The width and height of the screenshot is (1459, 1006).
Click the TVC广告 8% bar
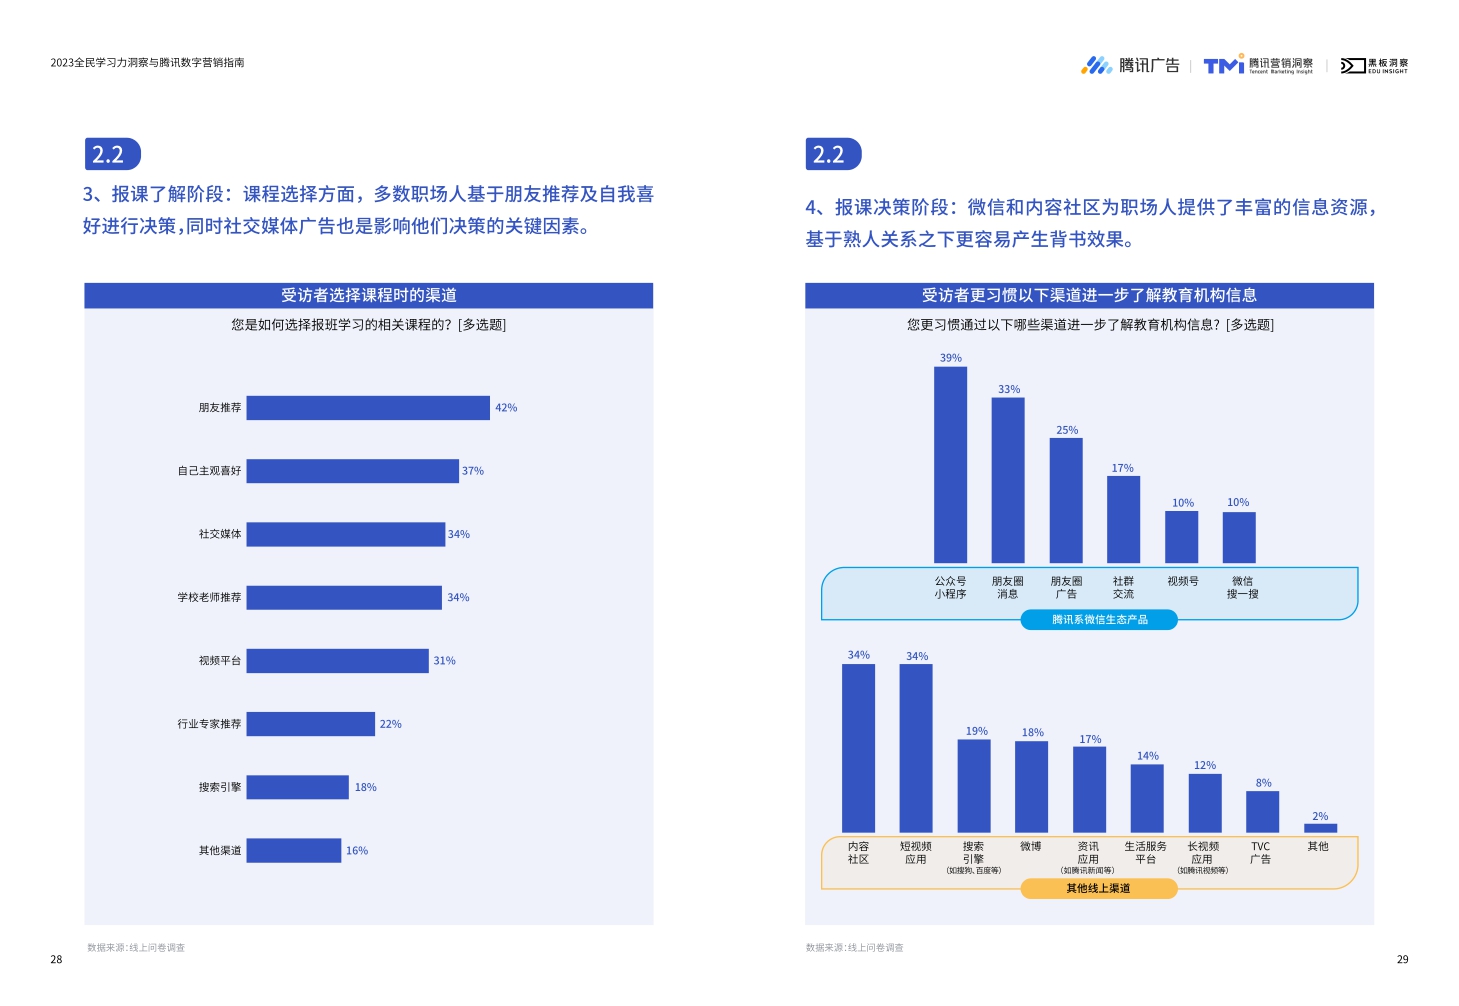tap(1262, 810)
